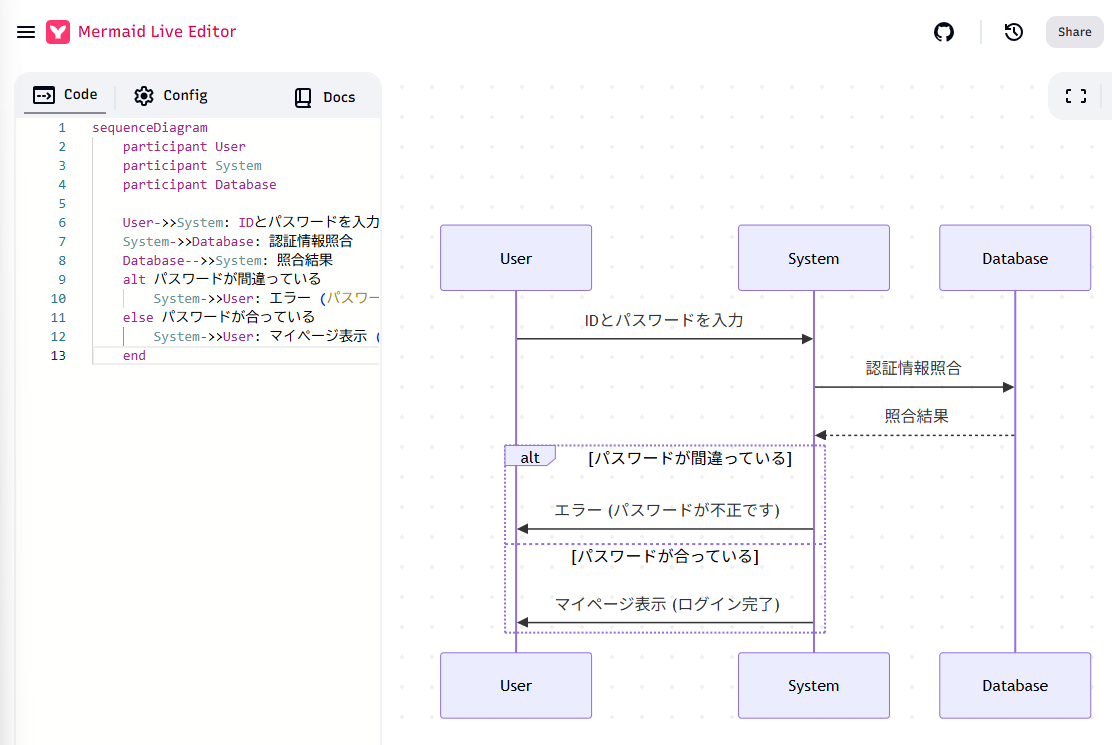Click the bottom System participant box
Image resolution: width=1112 pixels, height=745 pixels.
pos(813,686)
